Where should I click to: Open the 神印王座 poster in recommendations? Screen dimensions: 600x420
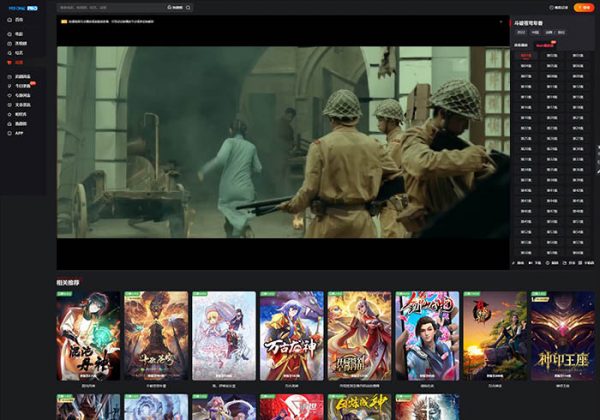563,337
